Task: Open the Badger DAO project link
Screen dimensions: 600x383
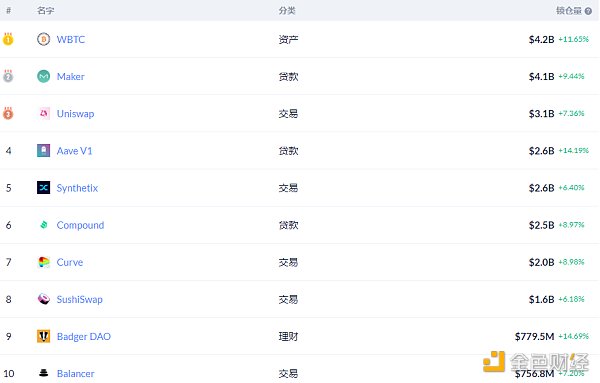Action: pos(84,337)
